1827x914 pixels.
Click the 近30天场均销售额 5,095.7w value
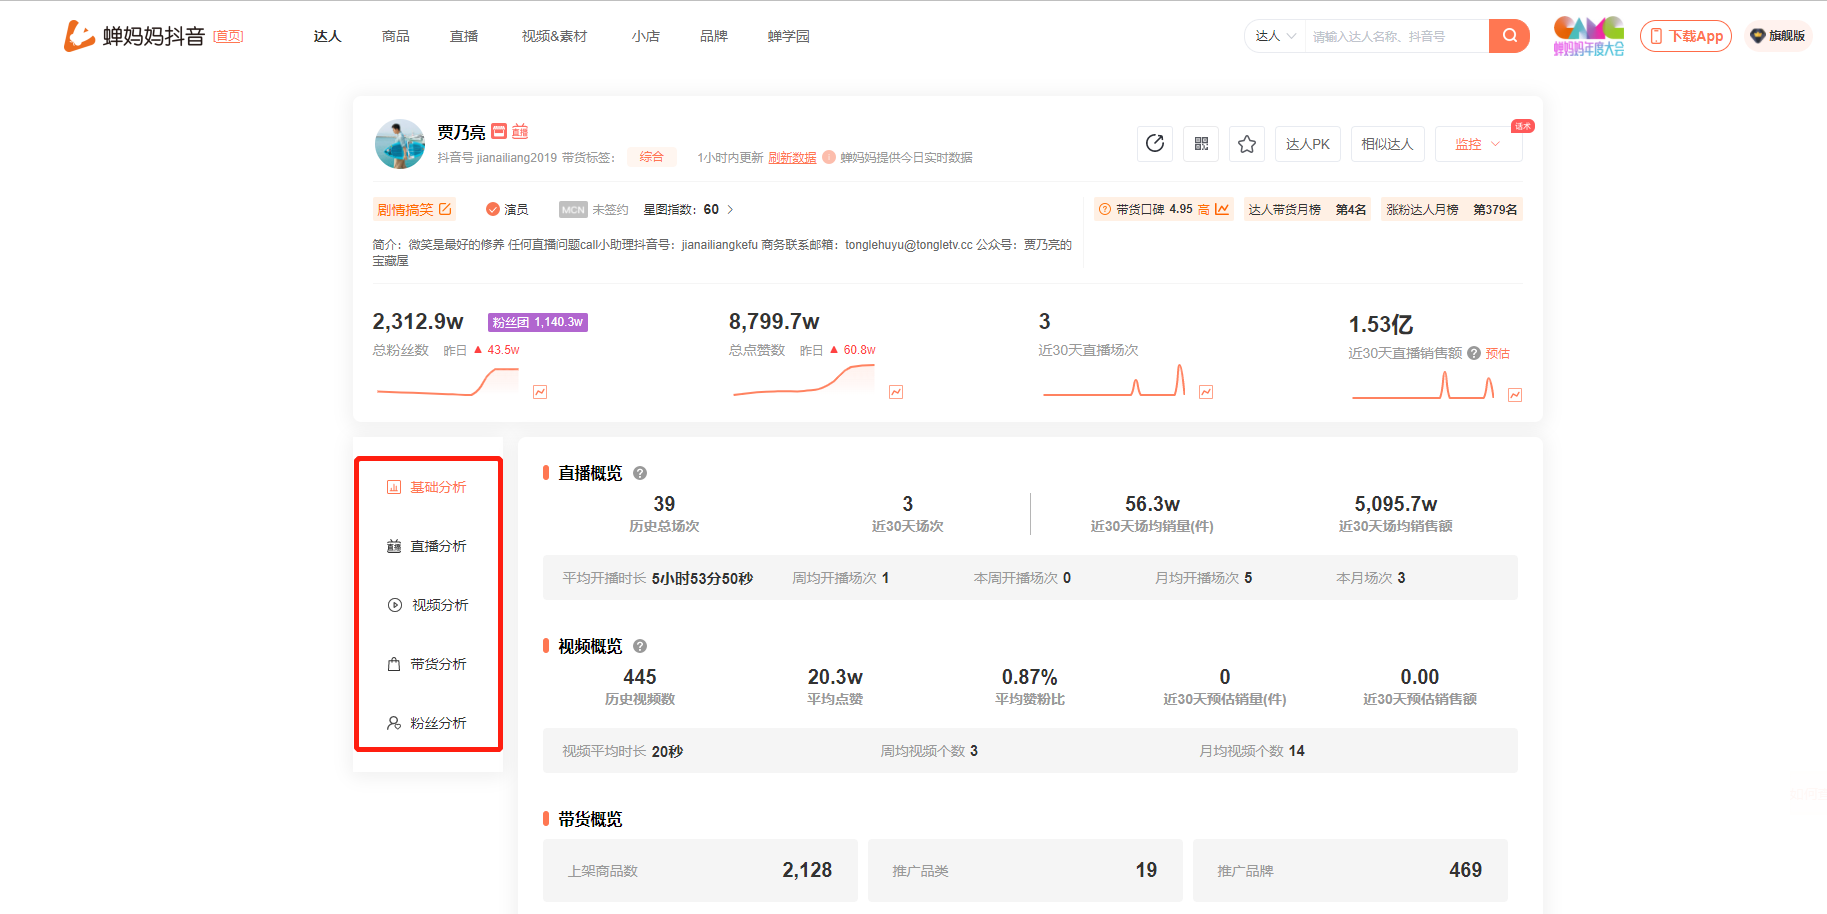click(1396, 504)
